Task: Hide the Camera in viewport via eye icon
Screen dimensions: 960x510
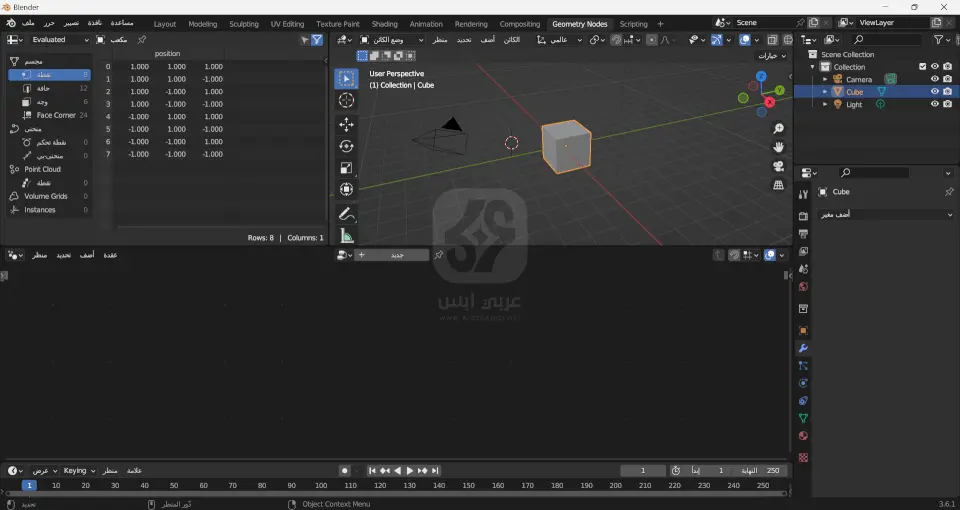Action: (935, 79)
